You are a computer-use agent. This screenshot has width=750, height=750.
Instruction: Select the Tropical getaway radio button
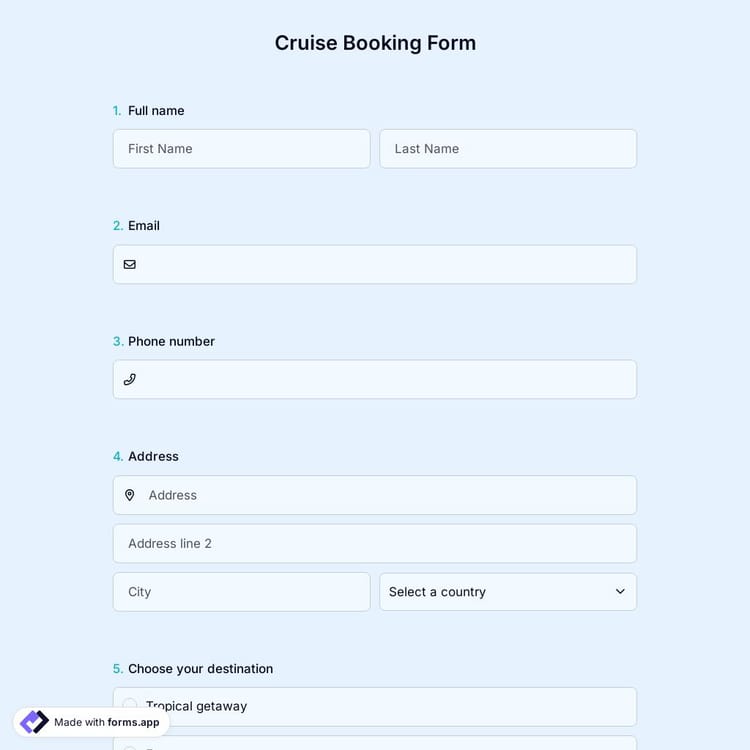pos(130,706)
